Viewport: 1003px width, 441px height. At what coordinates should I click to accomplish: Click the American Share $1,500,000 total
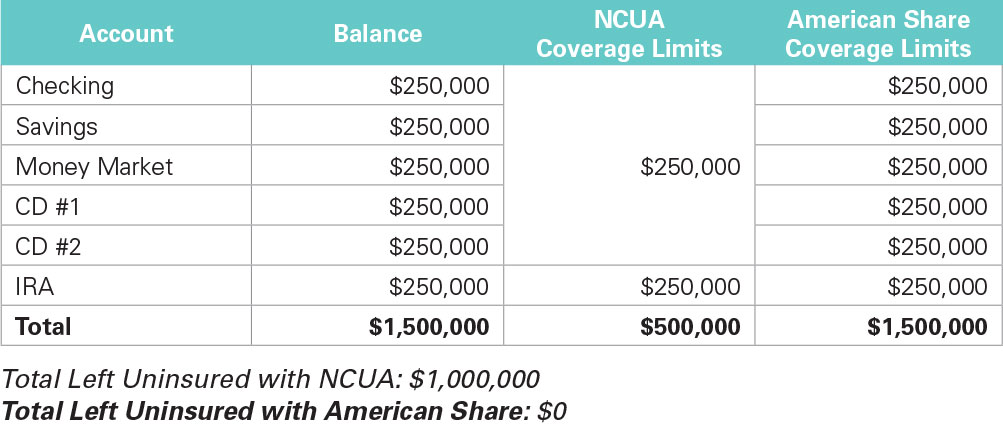928,327
